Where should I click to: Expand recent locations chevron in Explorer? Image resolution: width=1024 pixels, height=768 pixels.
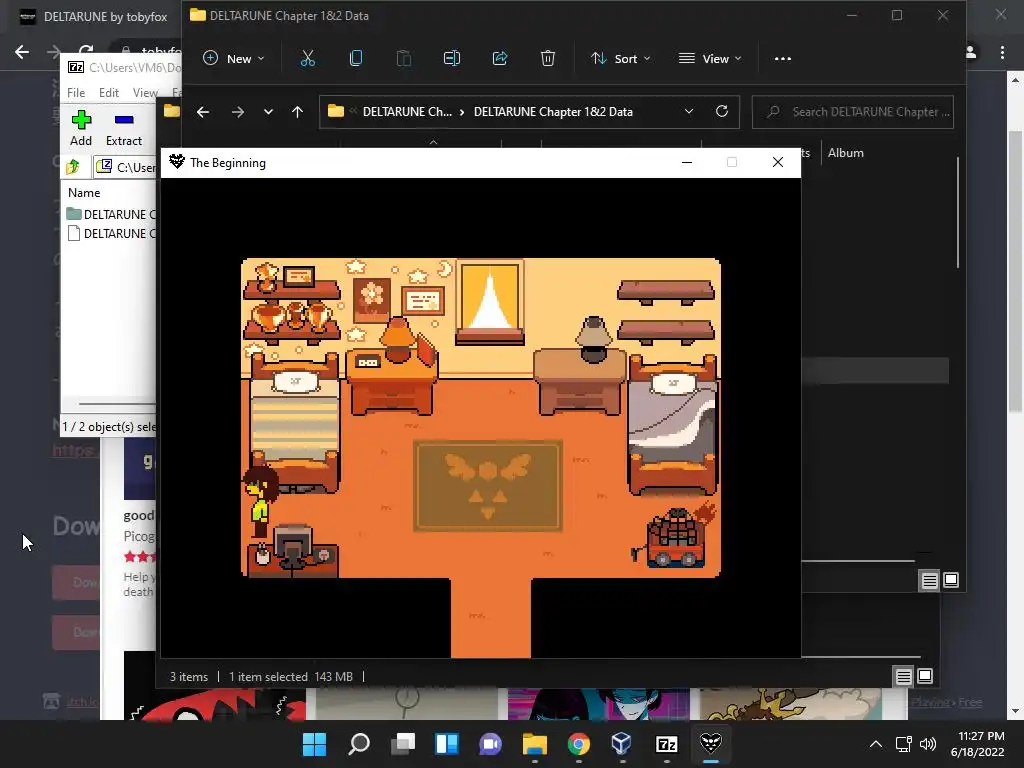[x=268, y=112]
